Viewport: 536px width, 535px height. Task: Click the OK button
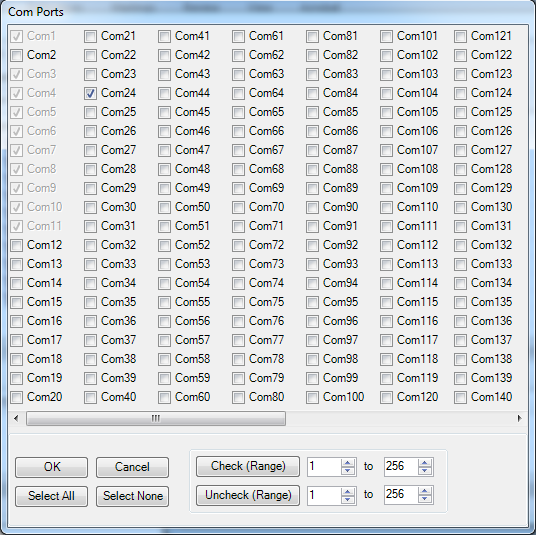(x=51, y=467)
